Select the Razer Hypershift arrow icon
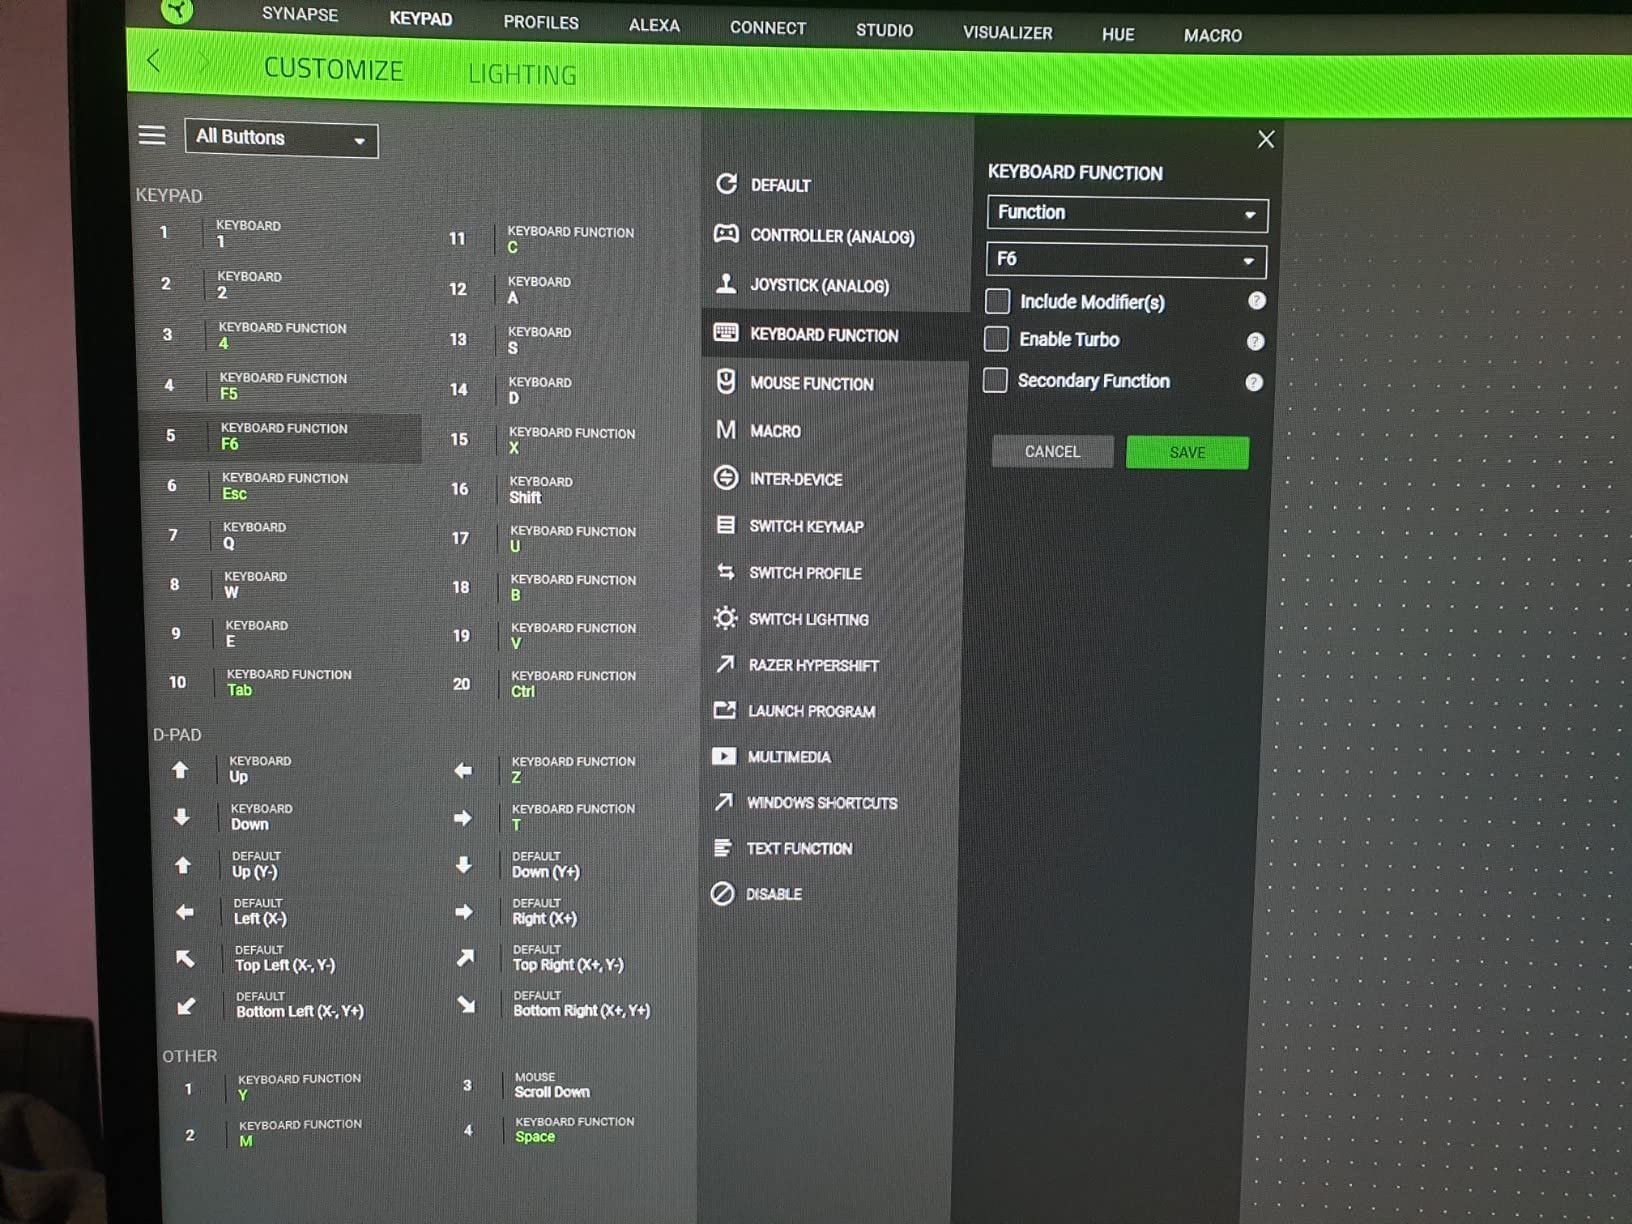Image resolution: width=1632 pixels, height=1224 pixels. (x=725, y=664)
